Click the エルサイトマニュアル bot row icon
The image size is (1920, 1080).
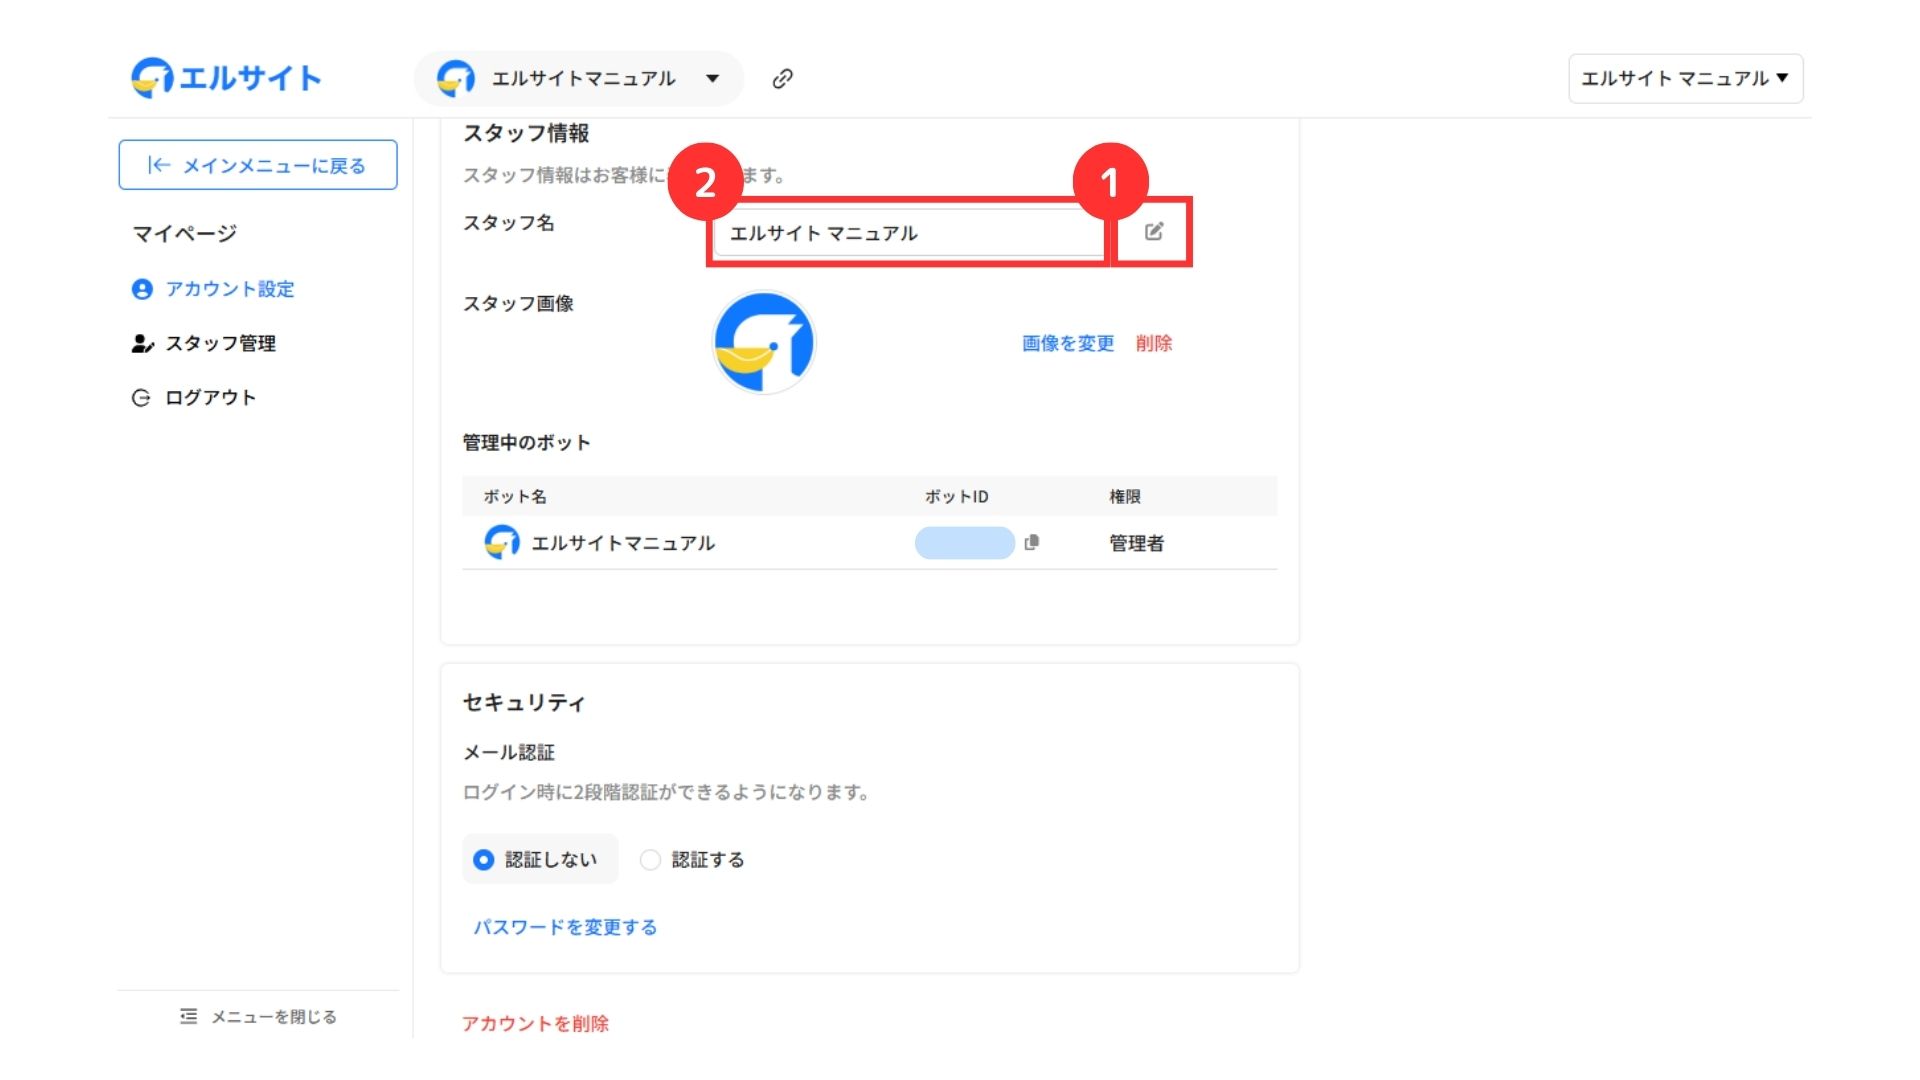tap(502, 542)
